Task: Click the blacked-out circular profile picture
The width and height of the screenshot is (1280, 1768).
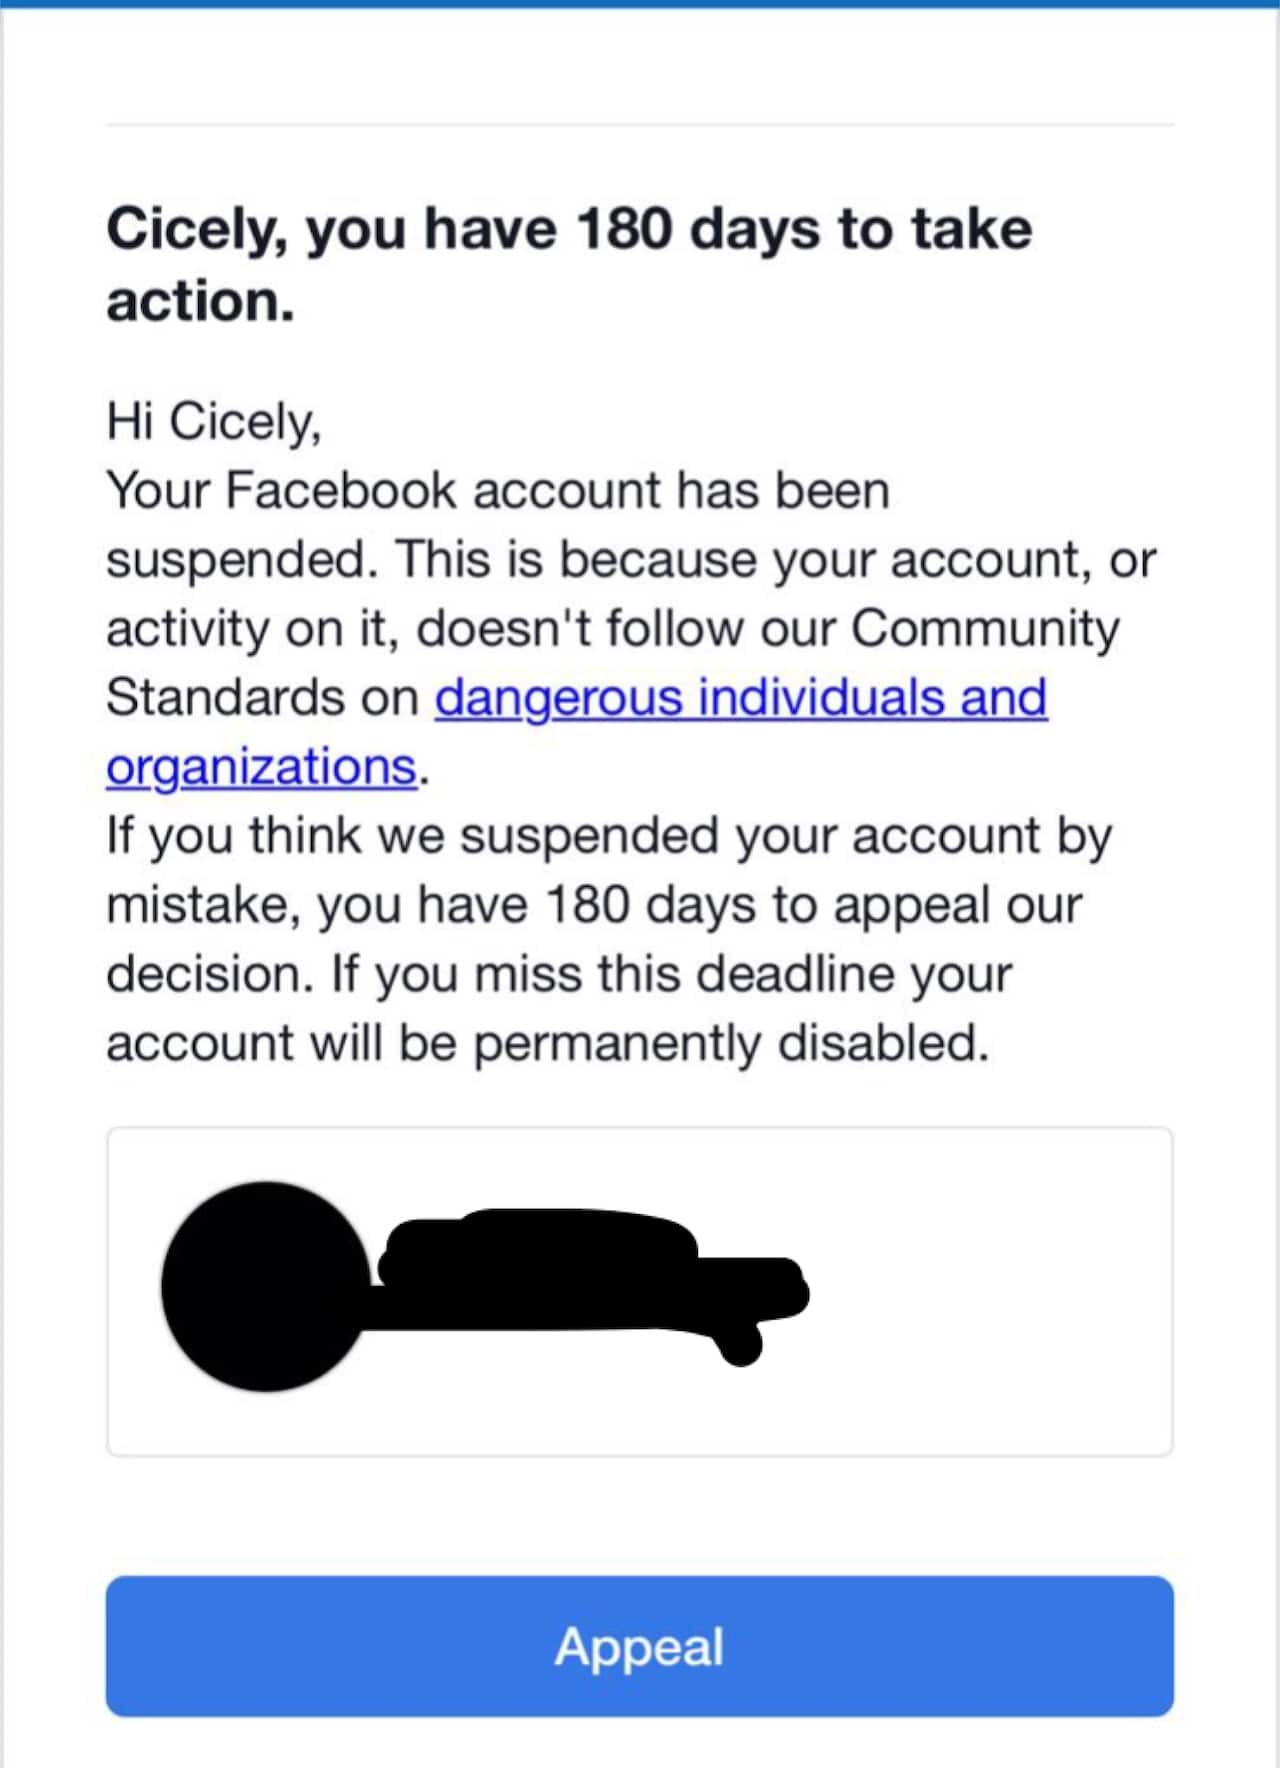Action: click(x=265, y=1286)
